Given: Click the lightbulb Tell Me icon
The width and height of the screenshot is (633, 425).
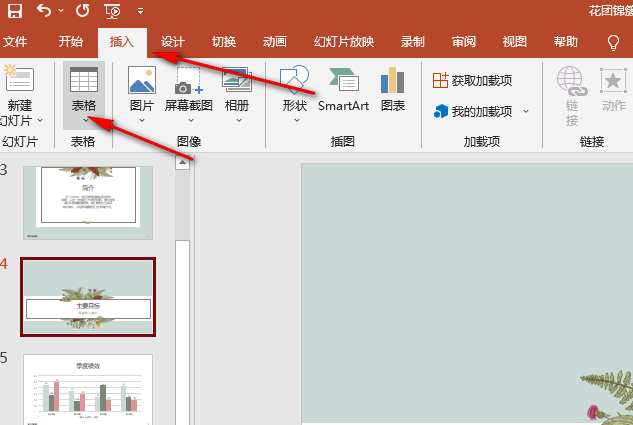Looking at the screenshot, I should [x=614, y=42].
